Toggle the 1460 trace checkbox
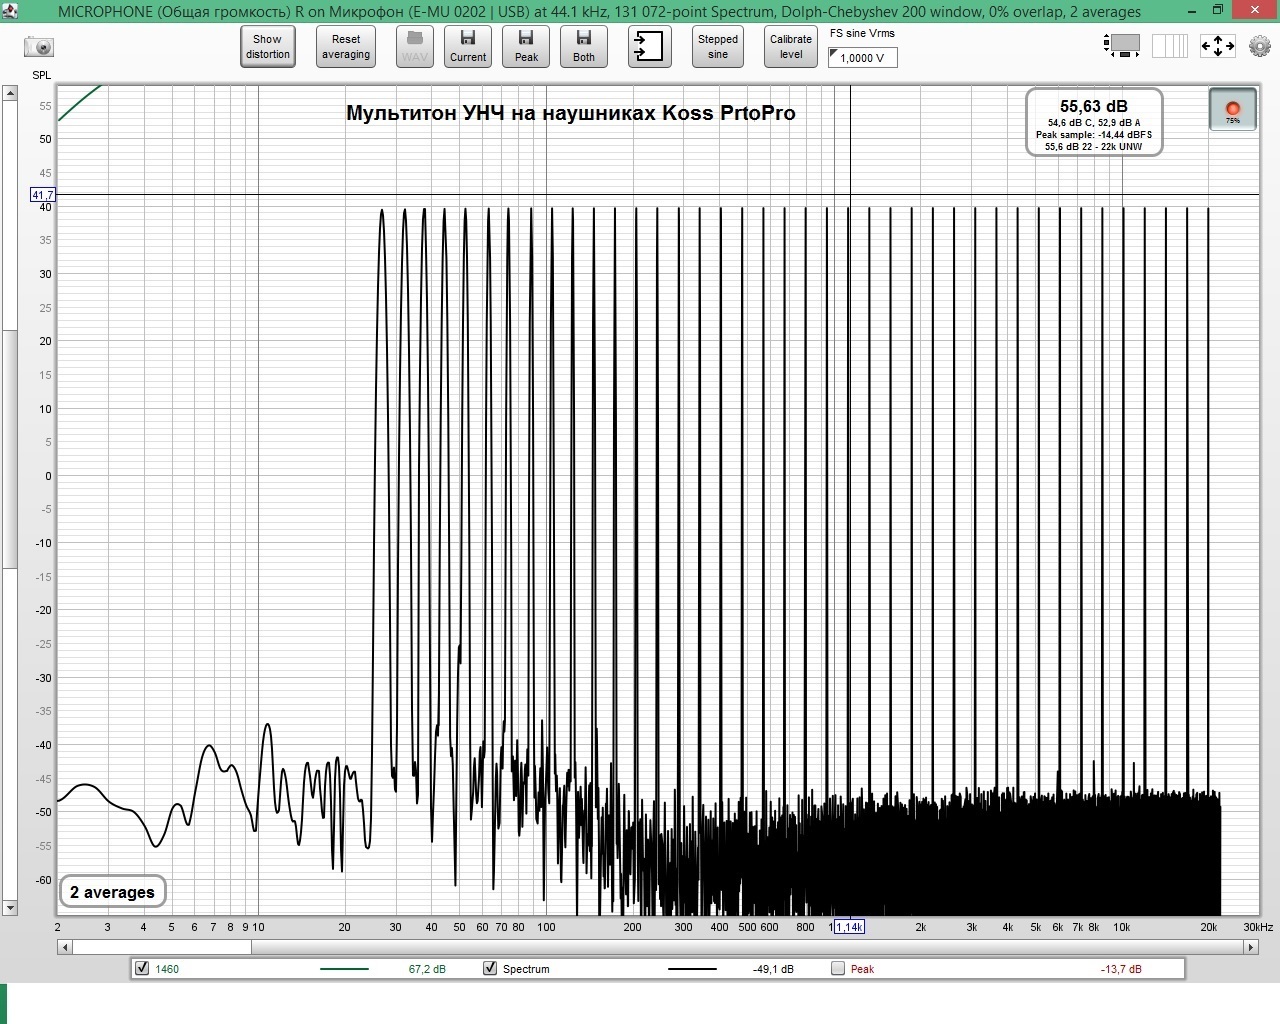Screen dimensions: 1280x1024 coord(142,968)
